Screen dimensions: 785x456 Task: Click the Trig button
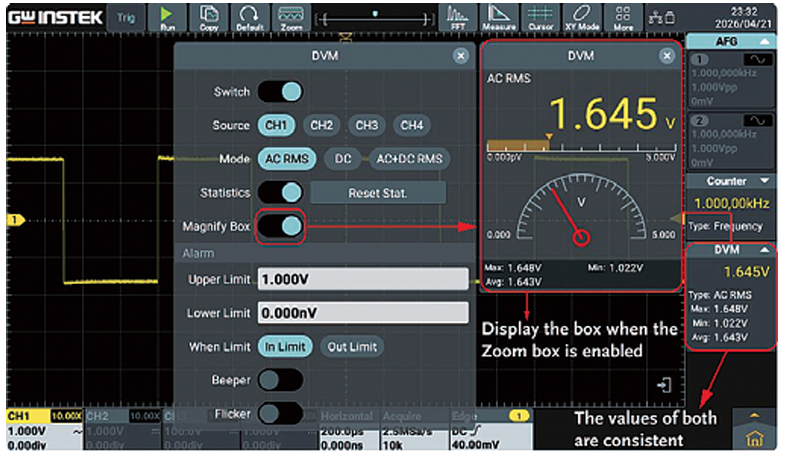(126, 18)
